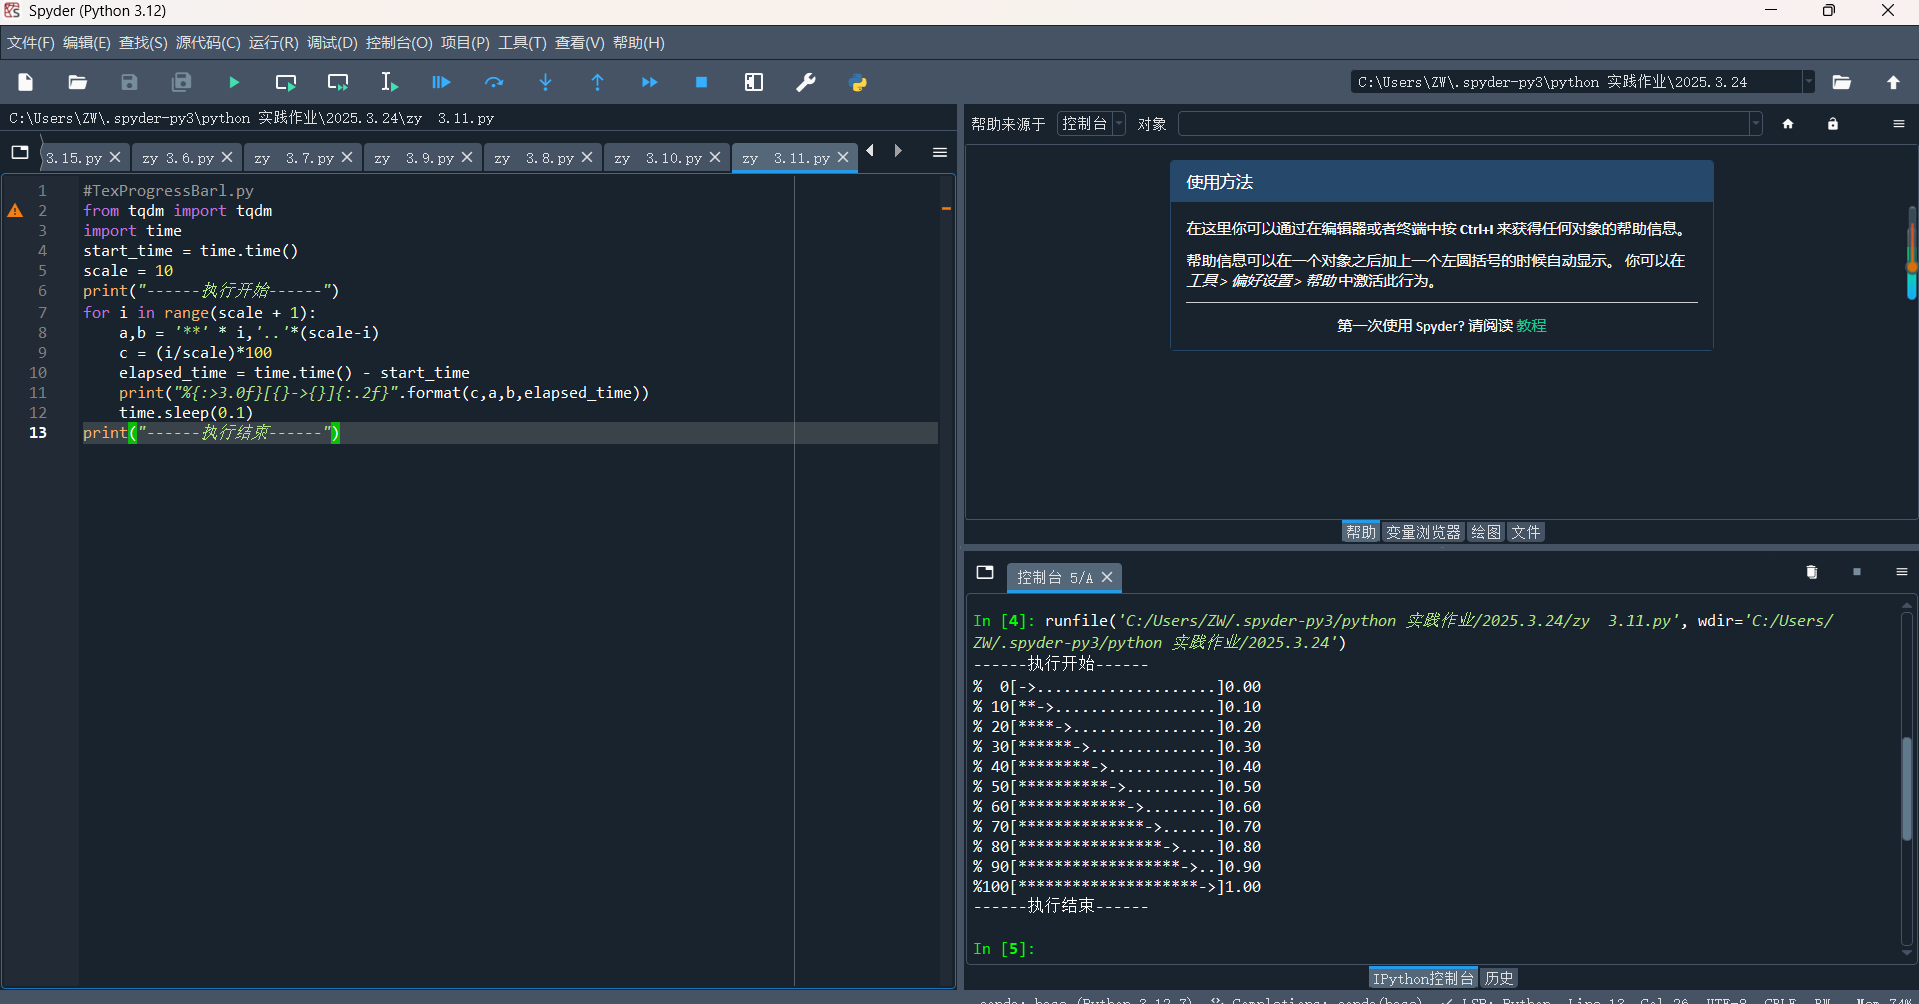This screenshot has width=1919, height=1004.
Task: Click the help object input field
Action: point(1463,124)
